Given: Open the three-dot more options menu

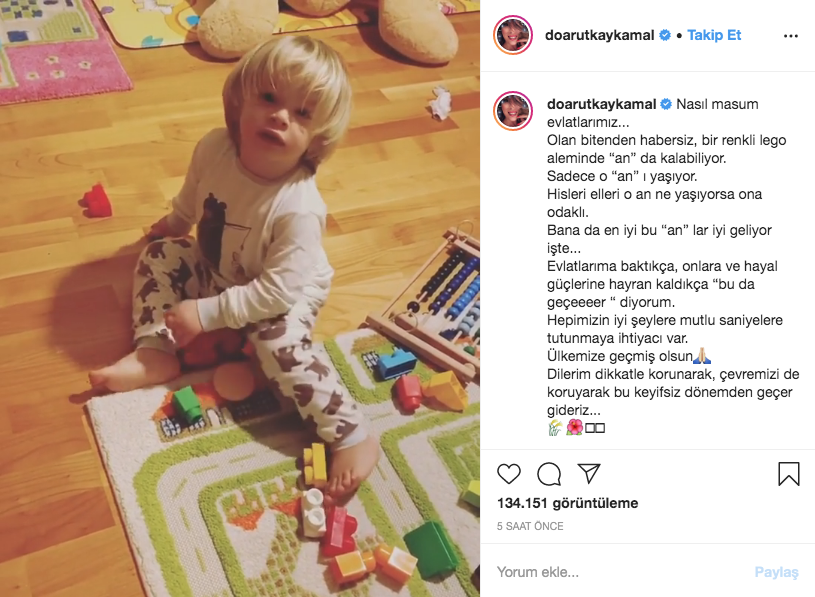Looking at the screenshot, I should 791,36.
